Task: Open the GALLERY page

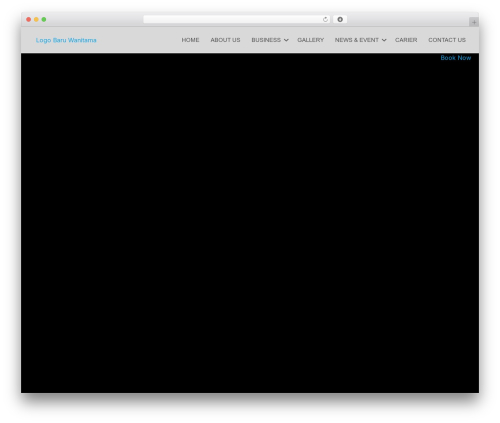Action: [x=311, y=40]
